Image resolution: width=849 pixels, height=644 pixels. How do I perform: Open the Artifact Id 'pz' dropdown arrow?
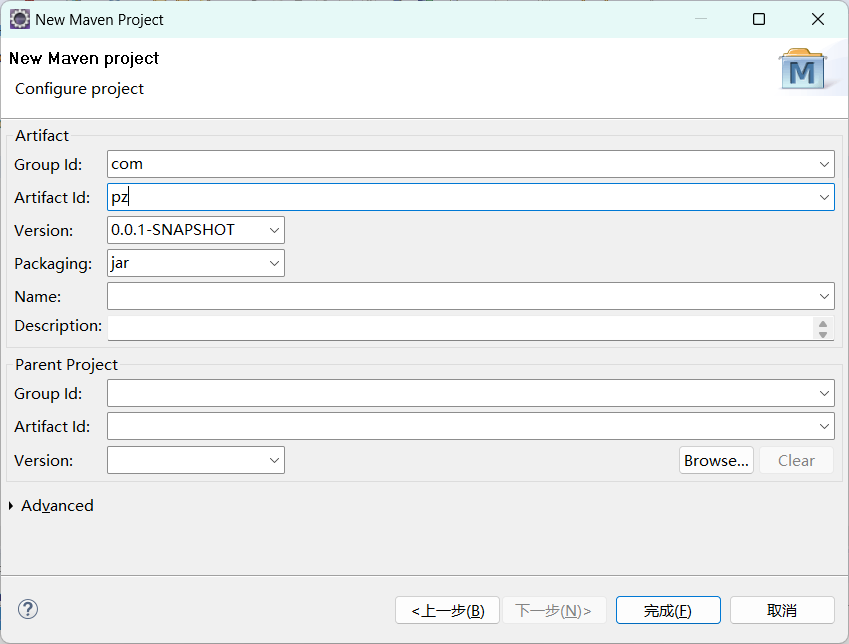824,197
